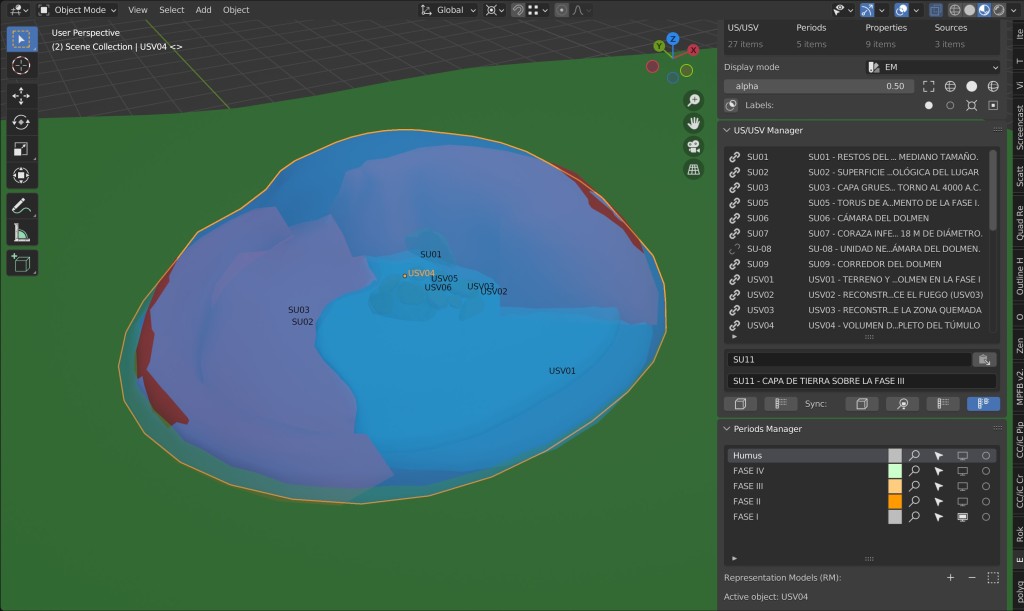Viewport: 1024px width, 611px height.
Task: Choose the Measure tool
Action: click(x=21, y=233)
